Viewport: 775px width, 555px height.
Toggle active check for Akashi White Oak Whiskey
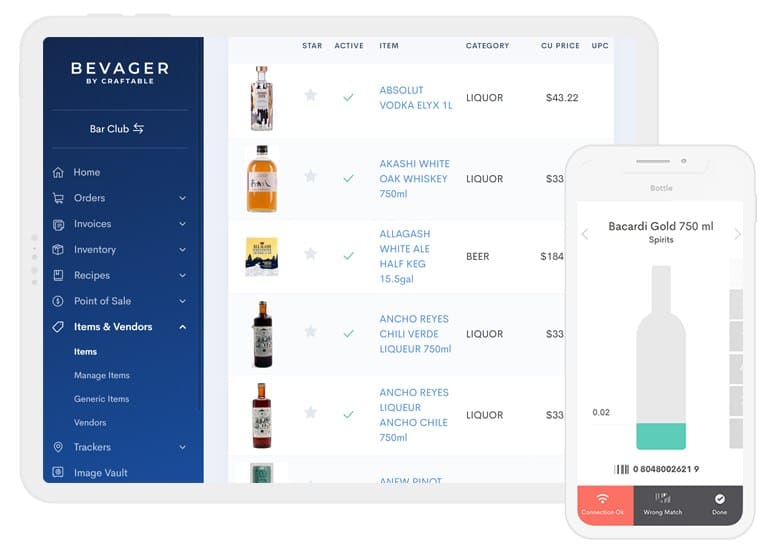348,178
